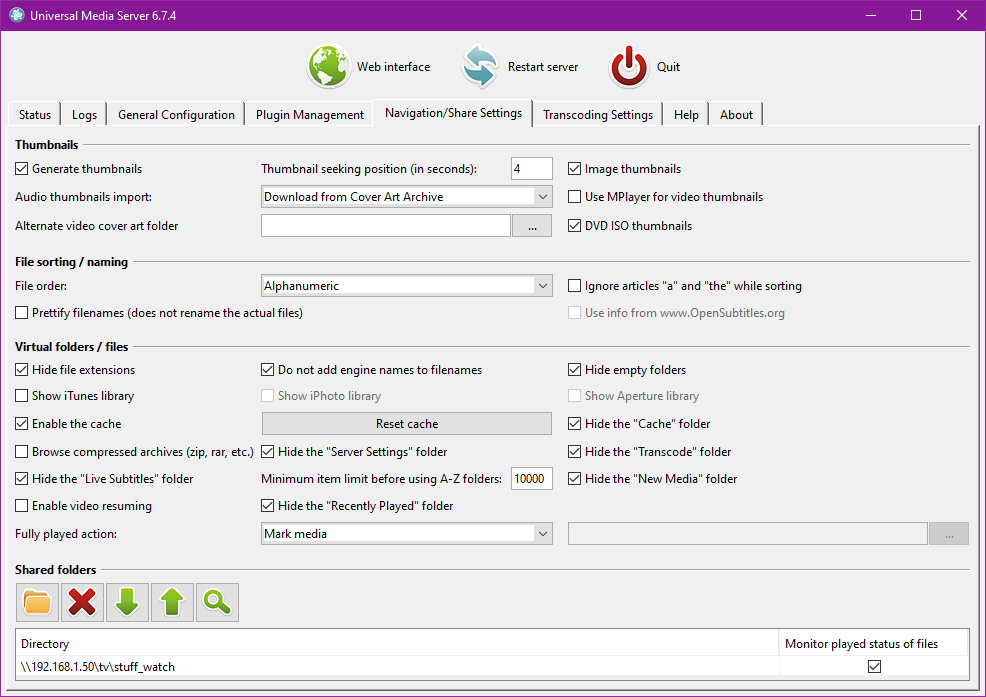The height and width of the screenshot is (697, 986).
Task: Move shared folder up with green arrow
Action: pos(172,602)
